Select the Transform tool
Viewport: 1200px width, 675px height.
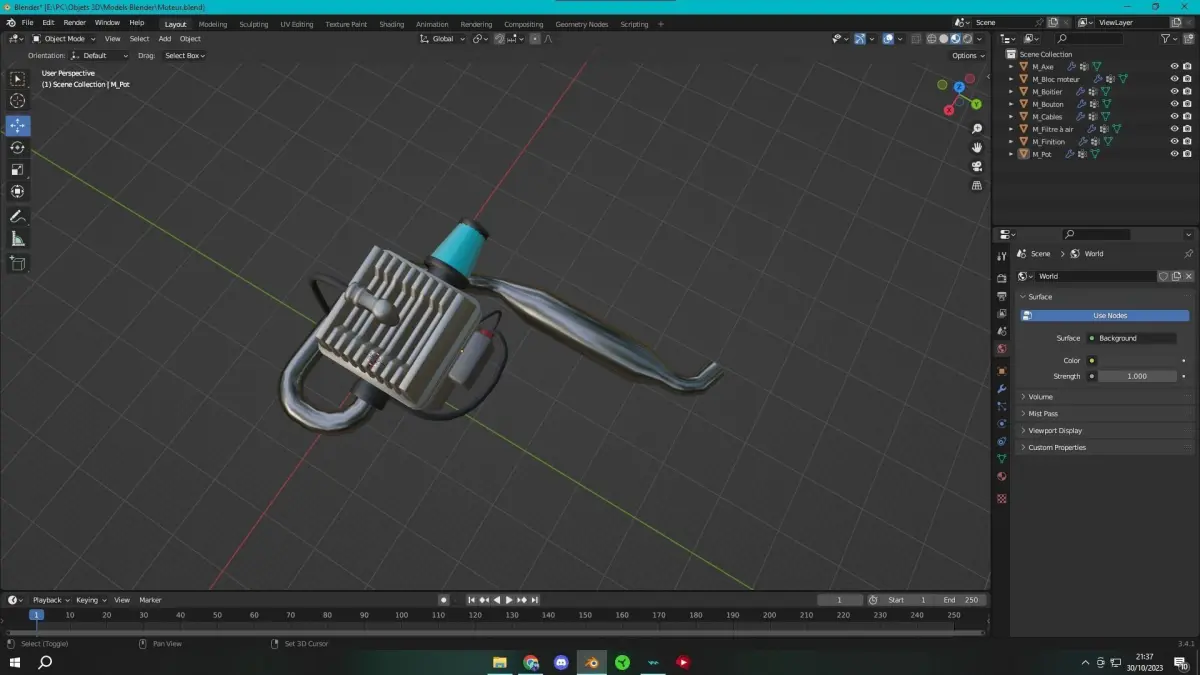click(18, 191)
